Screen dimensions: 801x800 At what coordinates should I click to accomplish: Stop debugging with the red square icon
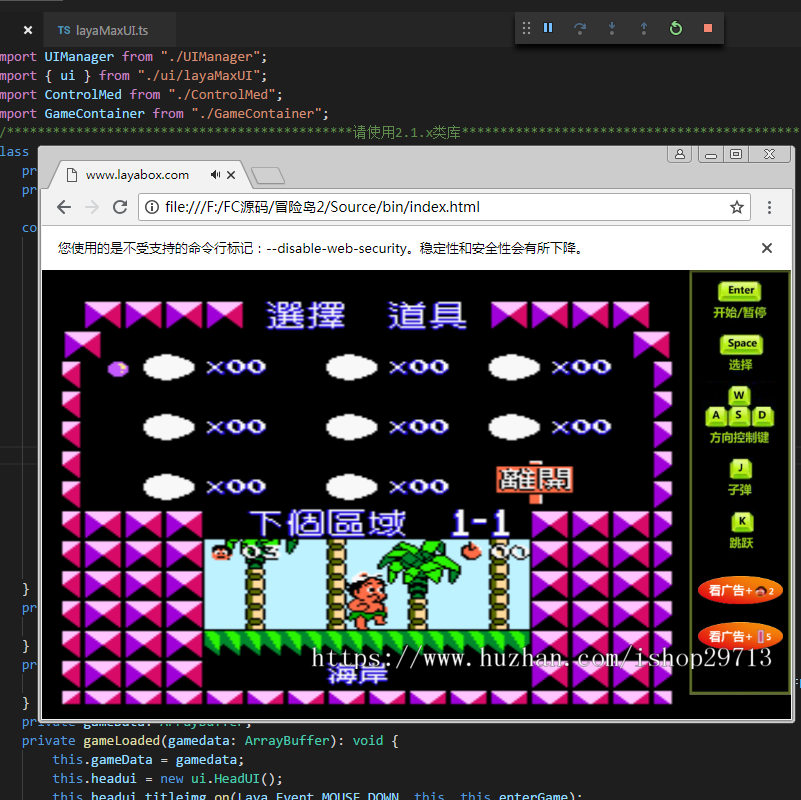708,28
